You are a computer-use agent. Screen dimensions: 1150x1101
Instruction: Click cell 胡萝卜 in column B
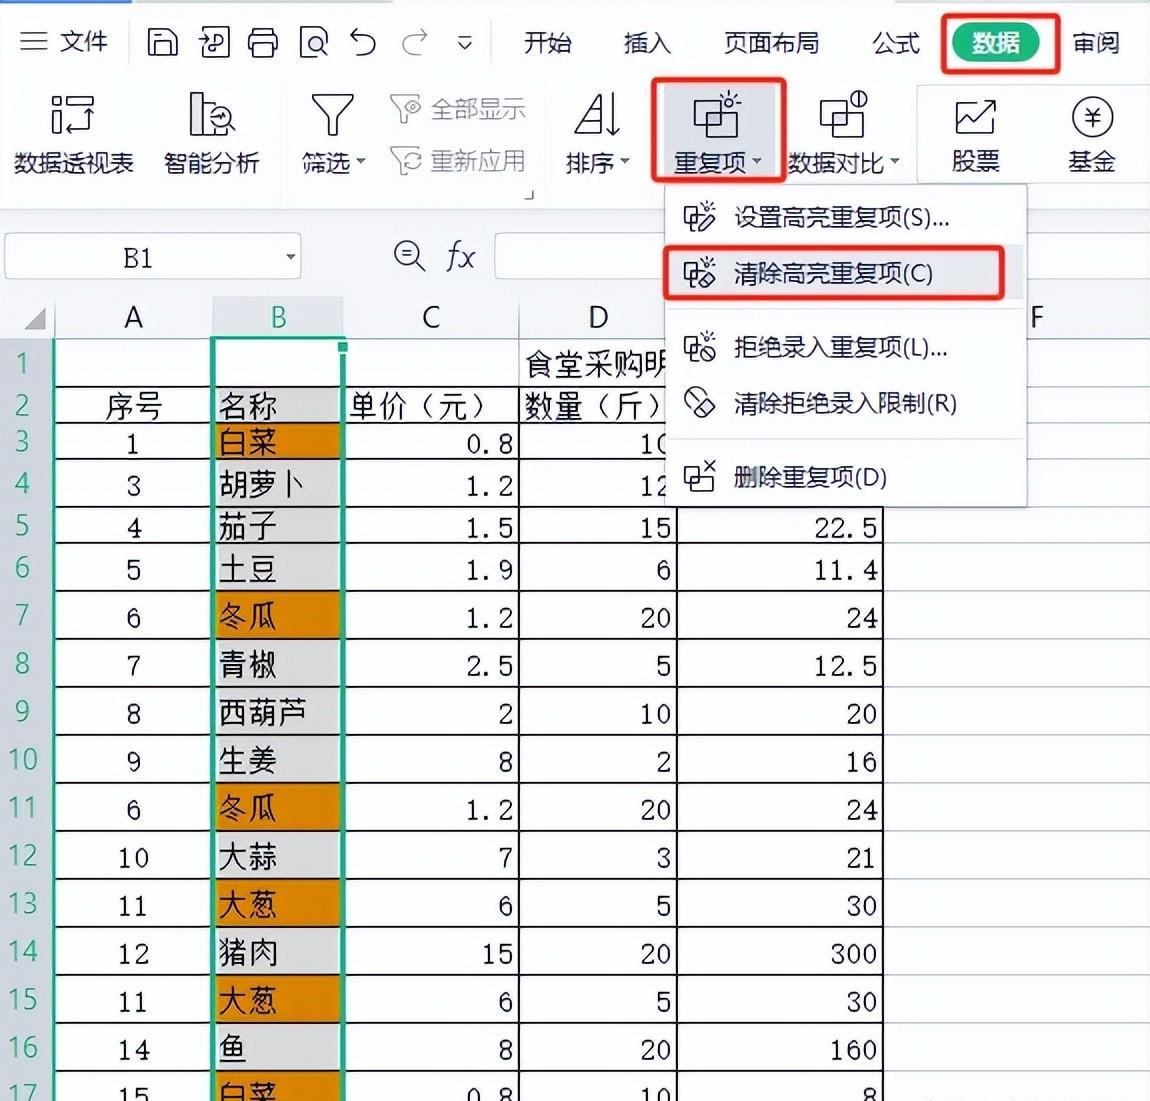click(277, 483)
